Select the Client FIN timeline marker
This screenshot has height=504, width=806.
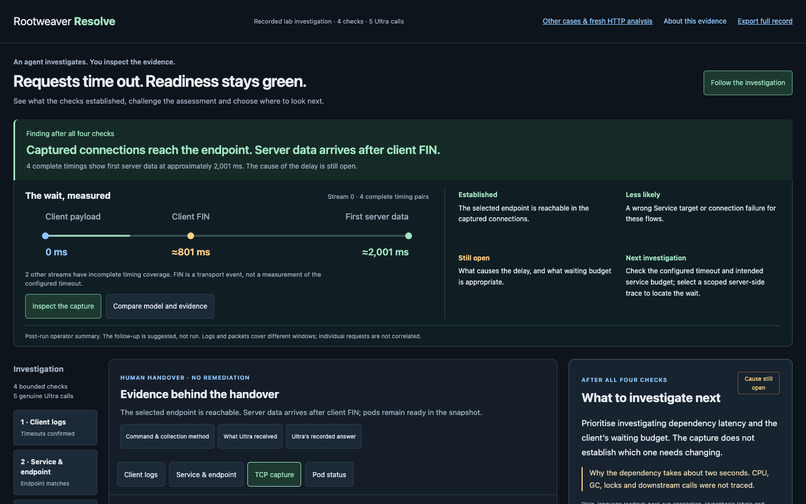(x=191, y=236)
